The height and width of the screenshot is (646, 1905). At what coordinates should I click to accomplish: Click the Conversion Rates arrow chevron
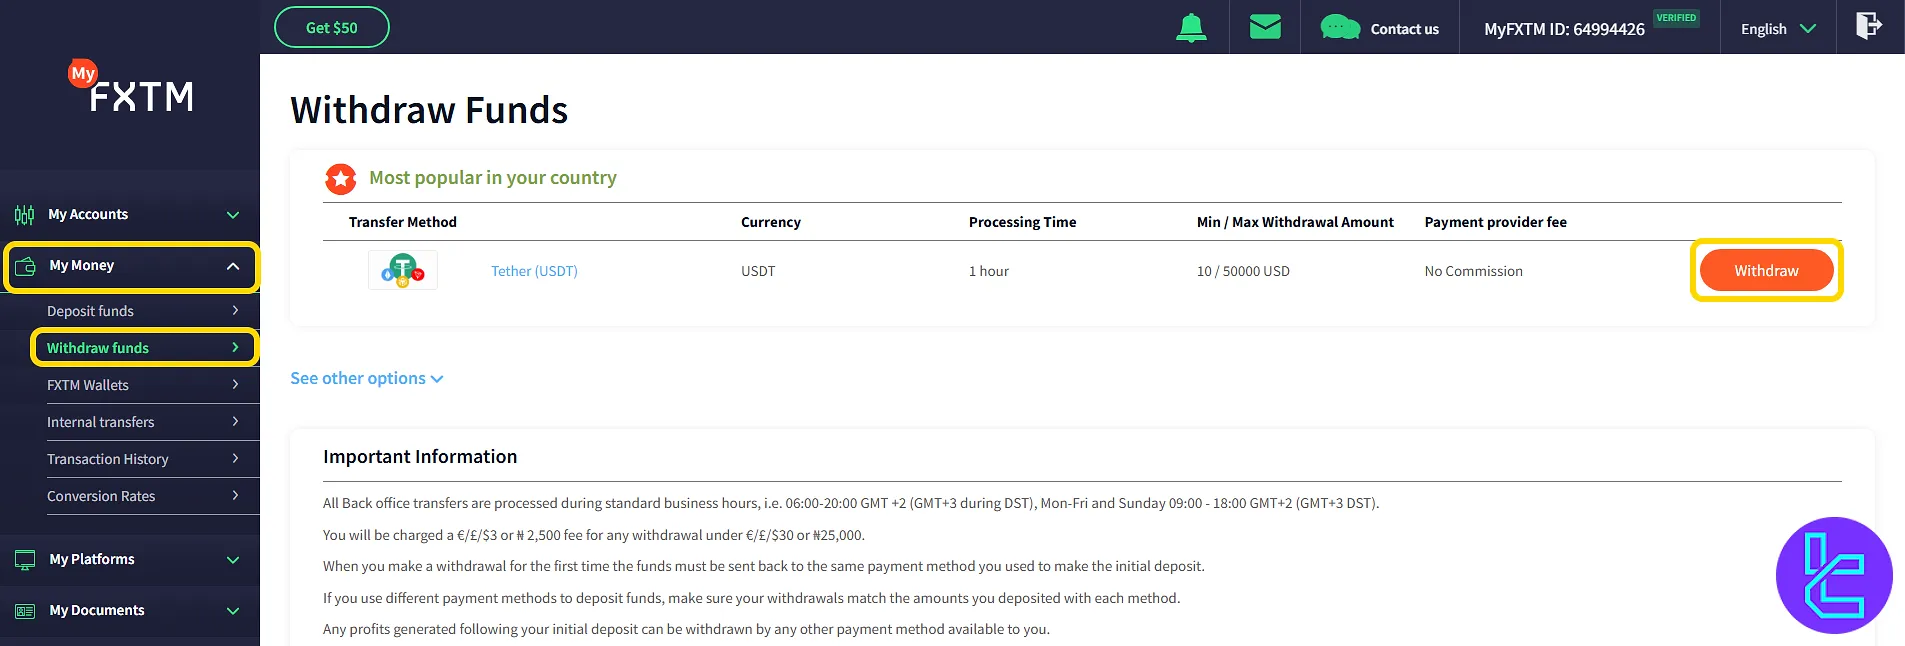pos(235,496)
